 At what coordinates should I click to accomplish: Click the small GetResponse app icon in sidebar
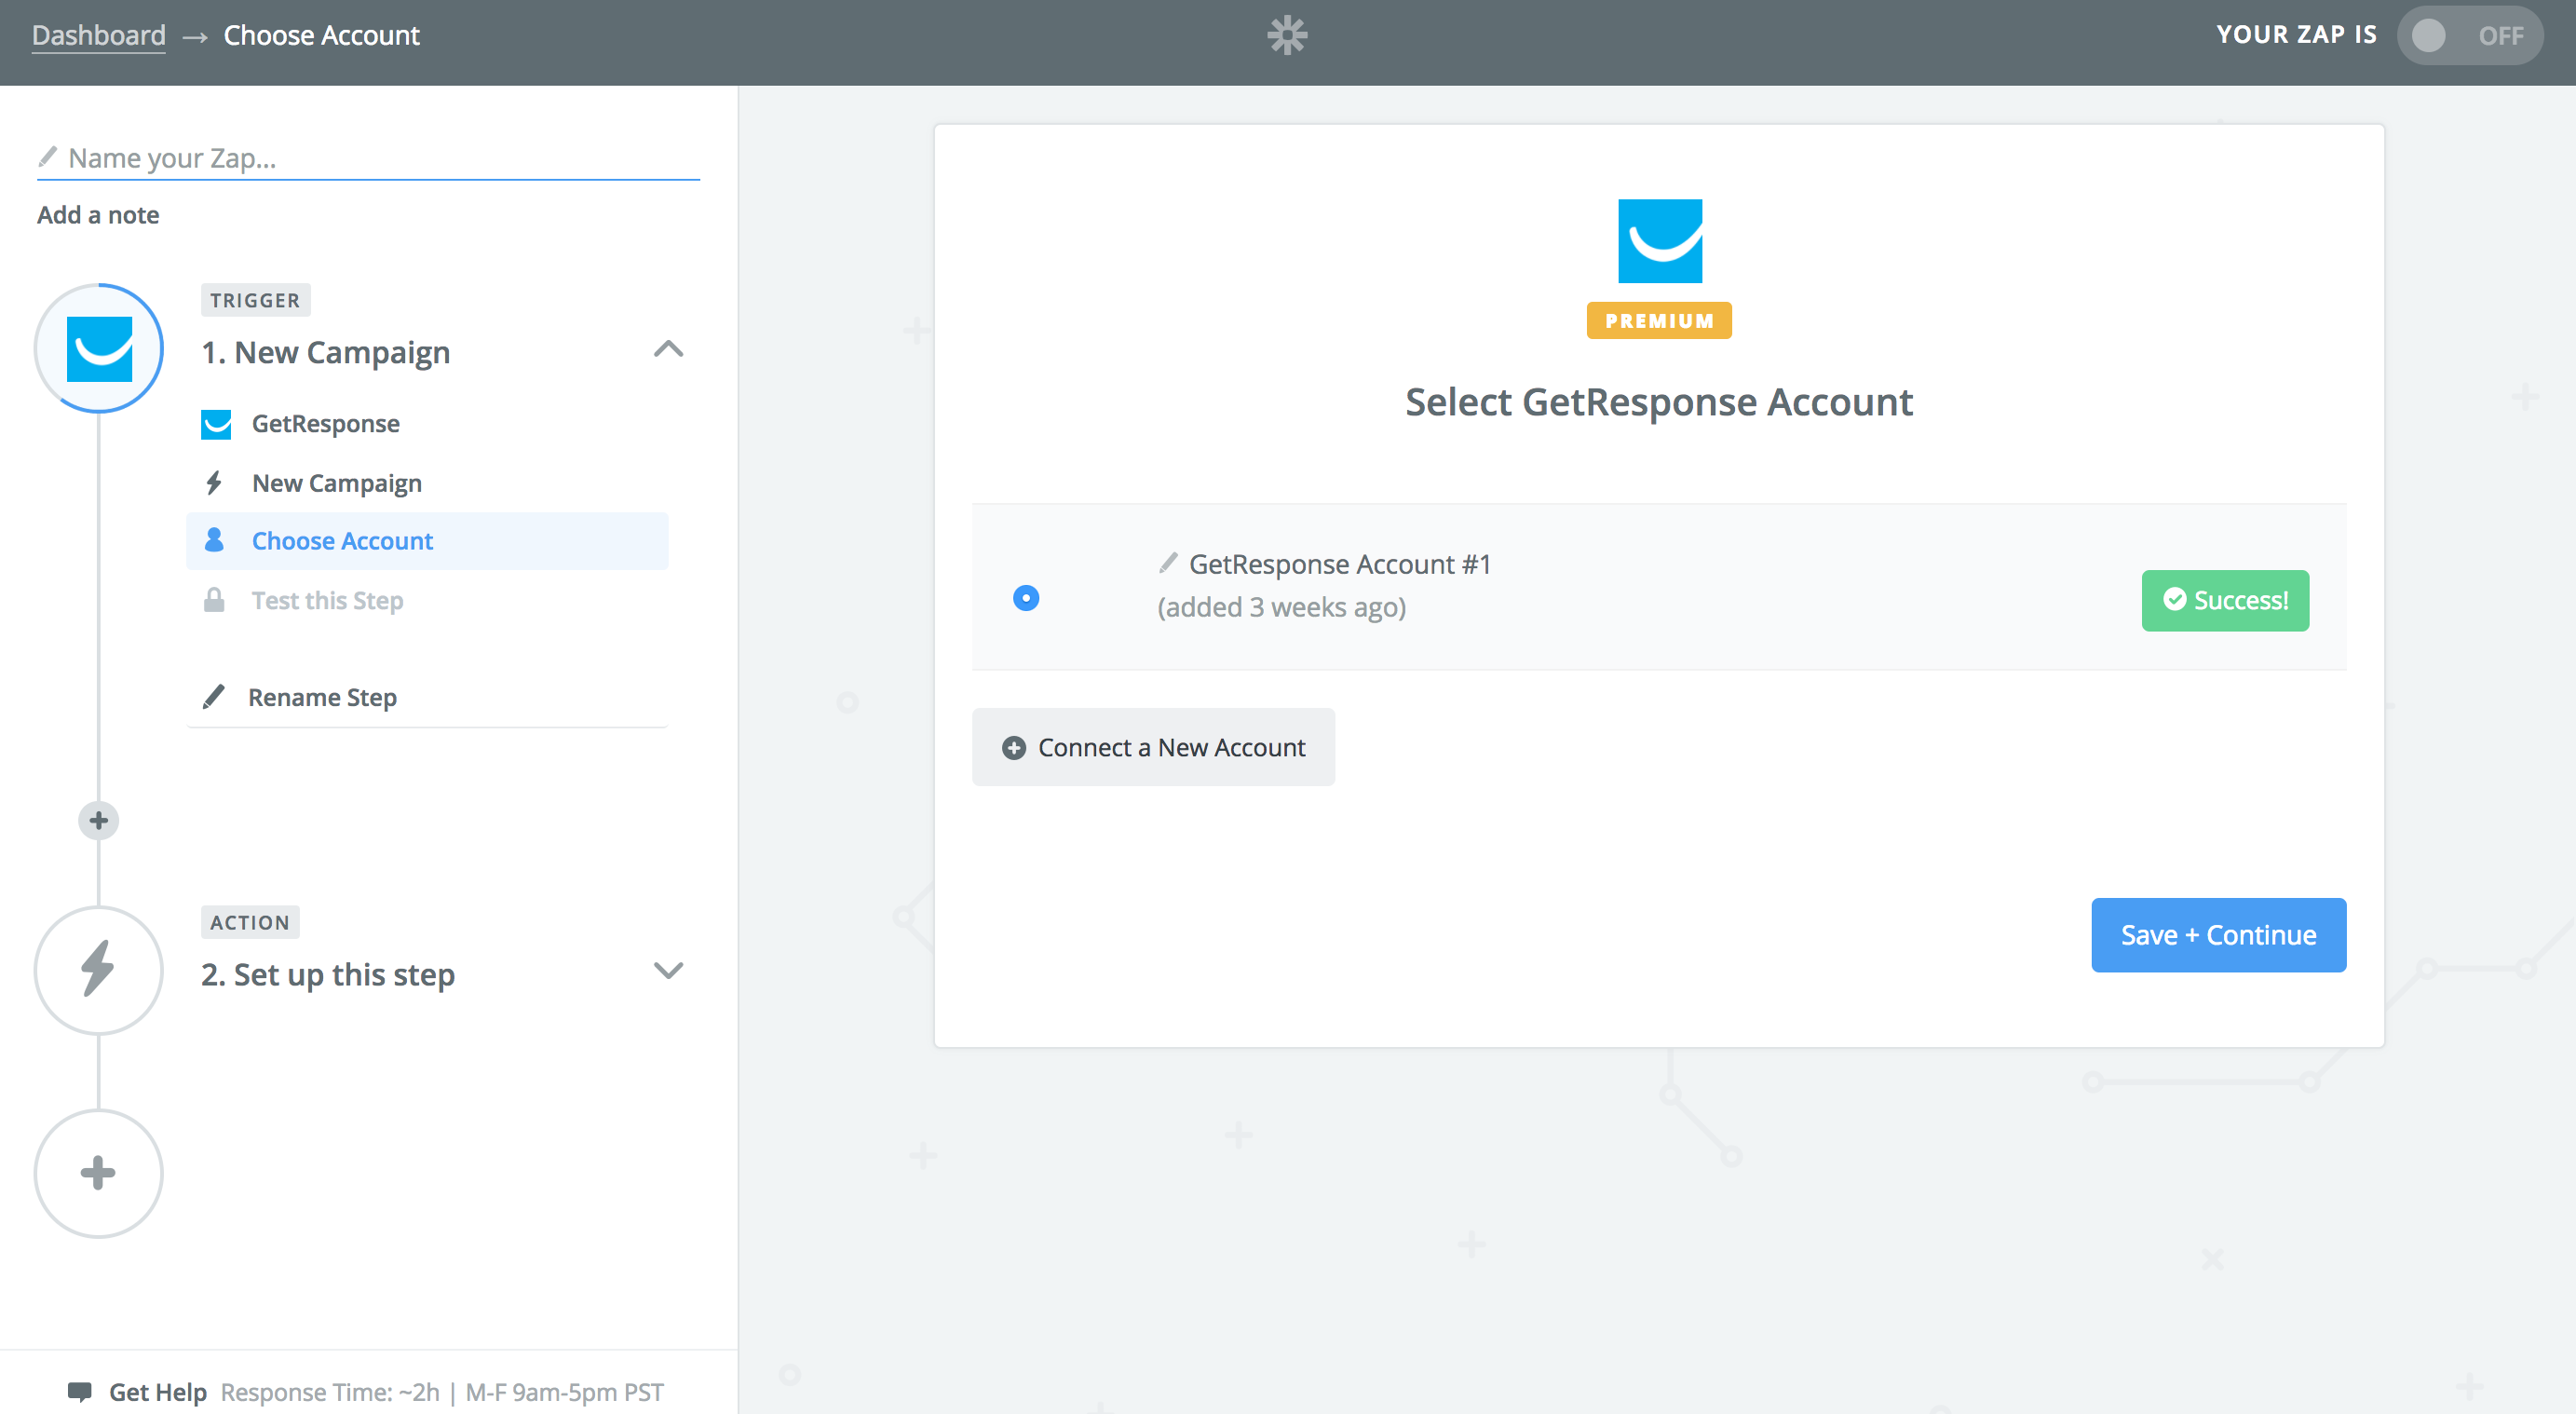(216, 424)
